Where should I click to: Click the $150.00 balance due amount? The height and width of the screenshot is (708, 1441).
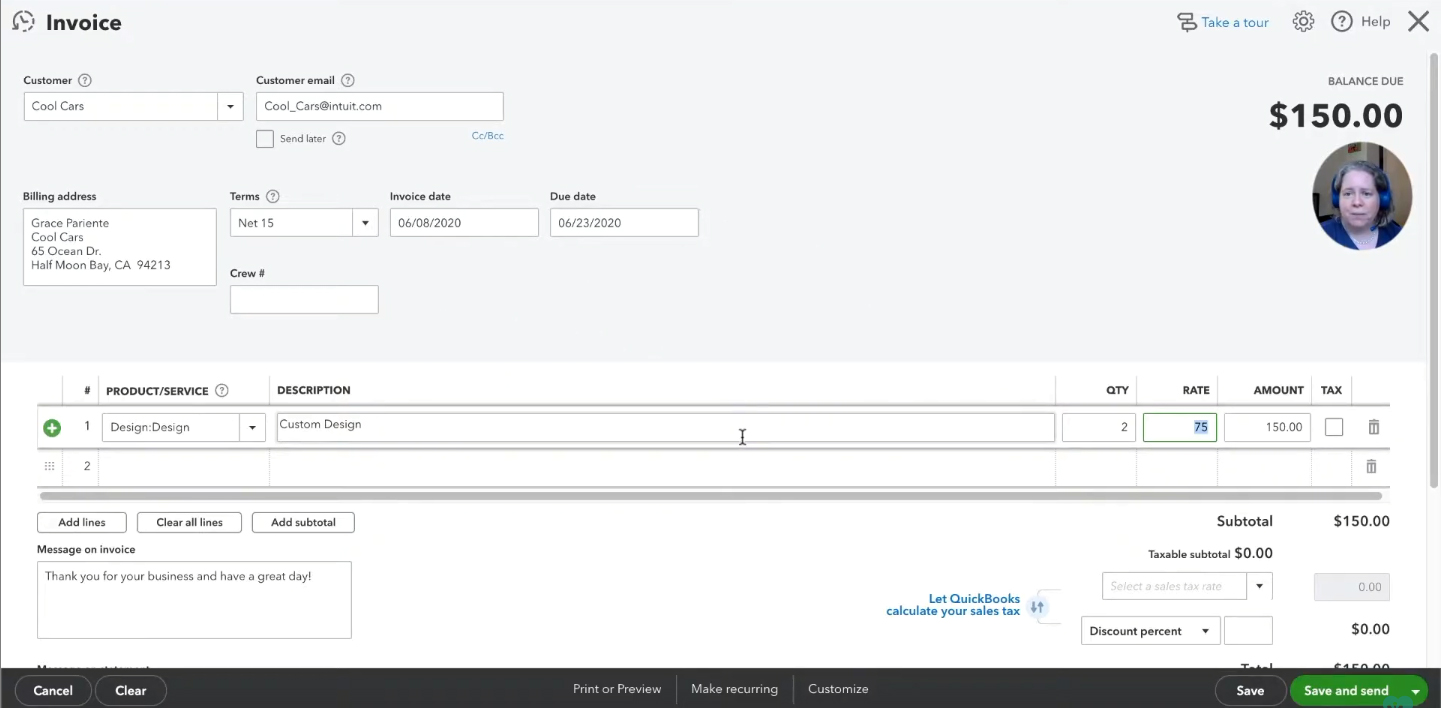pos(1336,116)
